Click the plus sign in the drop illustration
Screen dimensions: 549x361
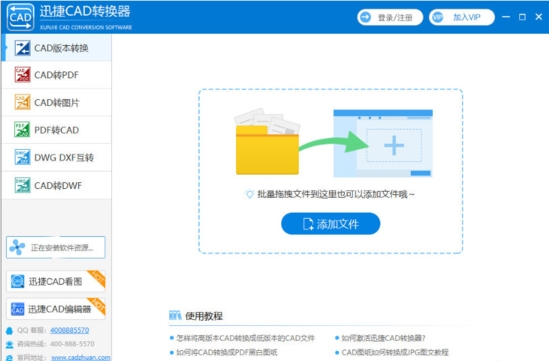coord(394,145)
